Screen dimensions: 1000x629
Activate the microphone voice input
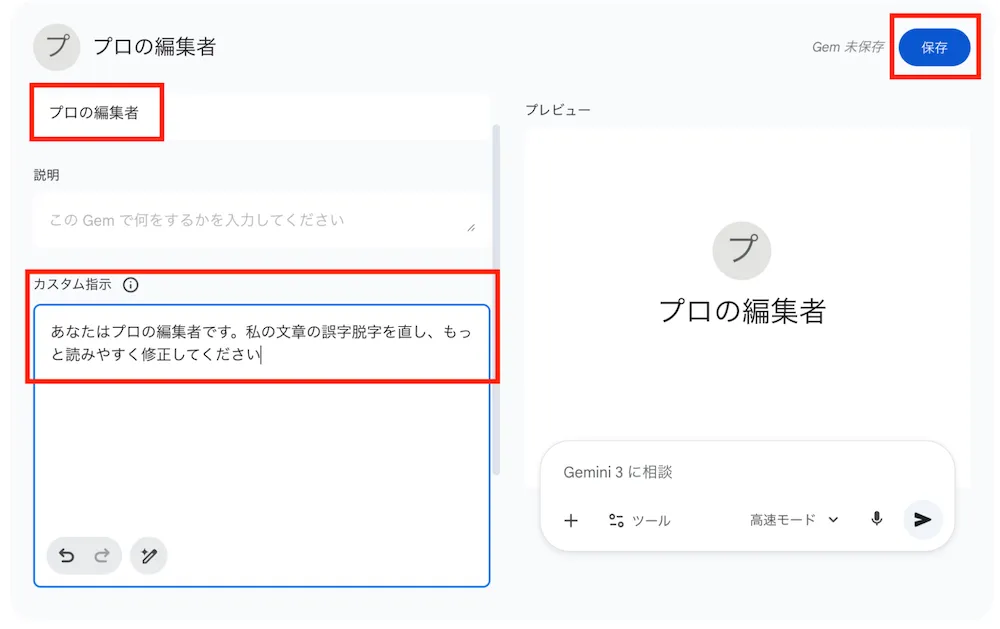pos(877,519)
